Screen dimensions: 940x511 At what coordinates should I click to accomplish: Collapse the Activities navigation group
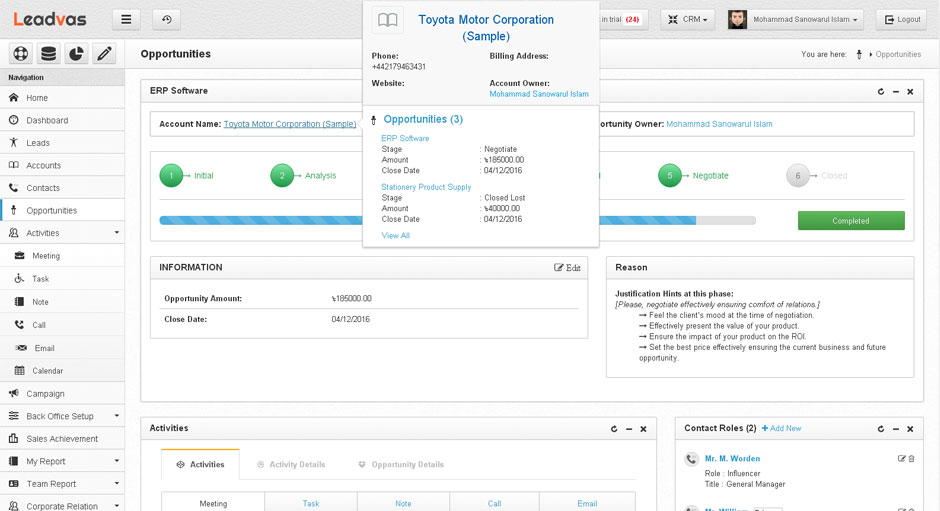(x=62, y=233)
